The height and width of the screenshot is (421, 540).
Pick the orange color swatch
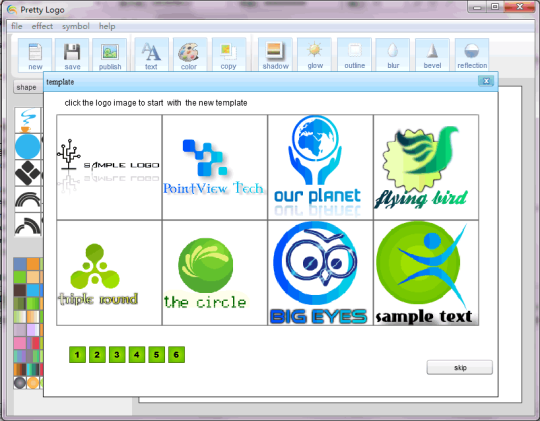(x=33, y=264)
